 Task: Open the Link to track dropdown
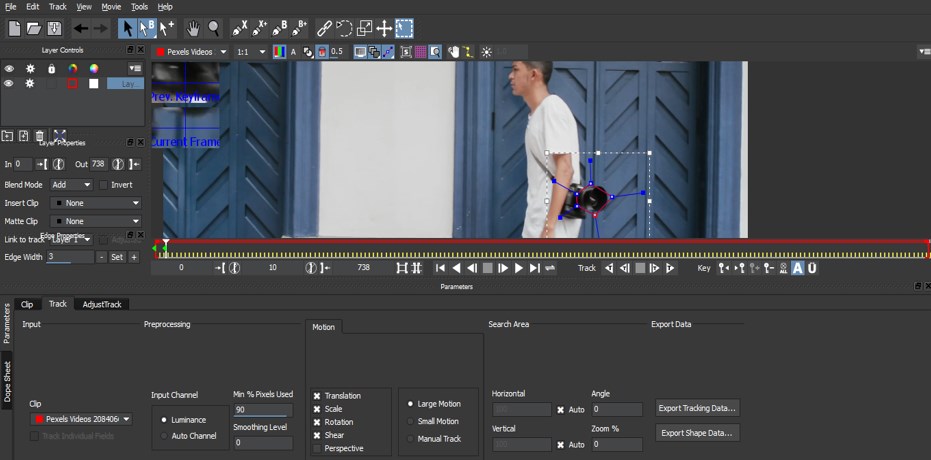71,240
